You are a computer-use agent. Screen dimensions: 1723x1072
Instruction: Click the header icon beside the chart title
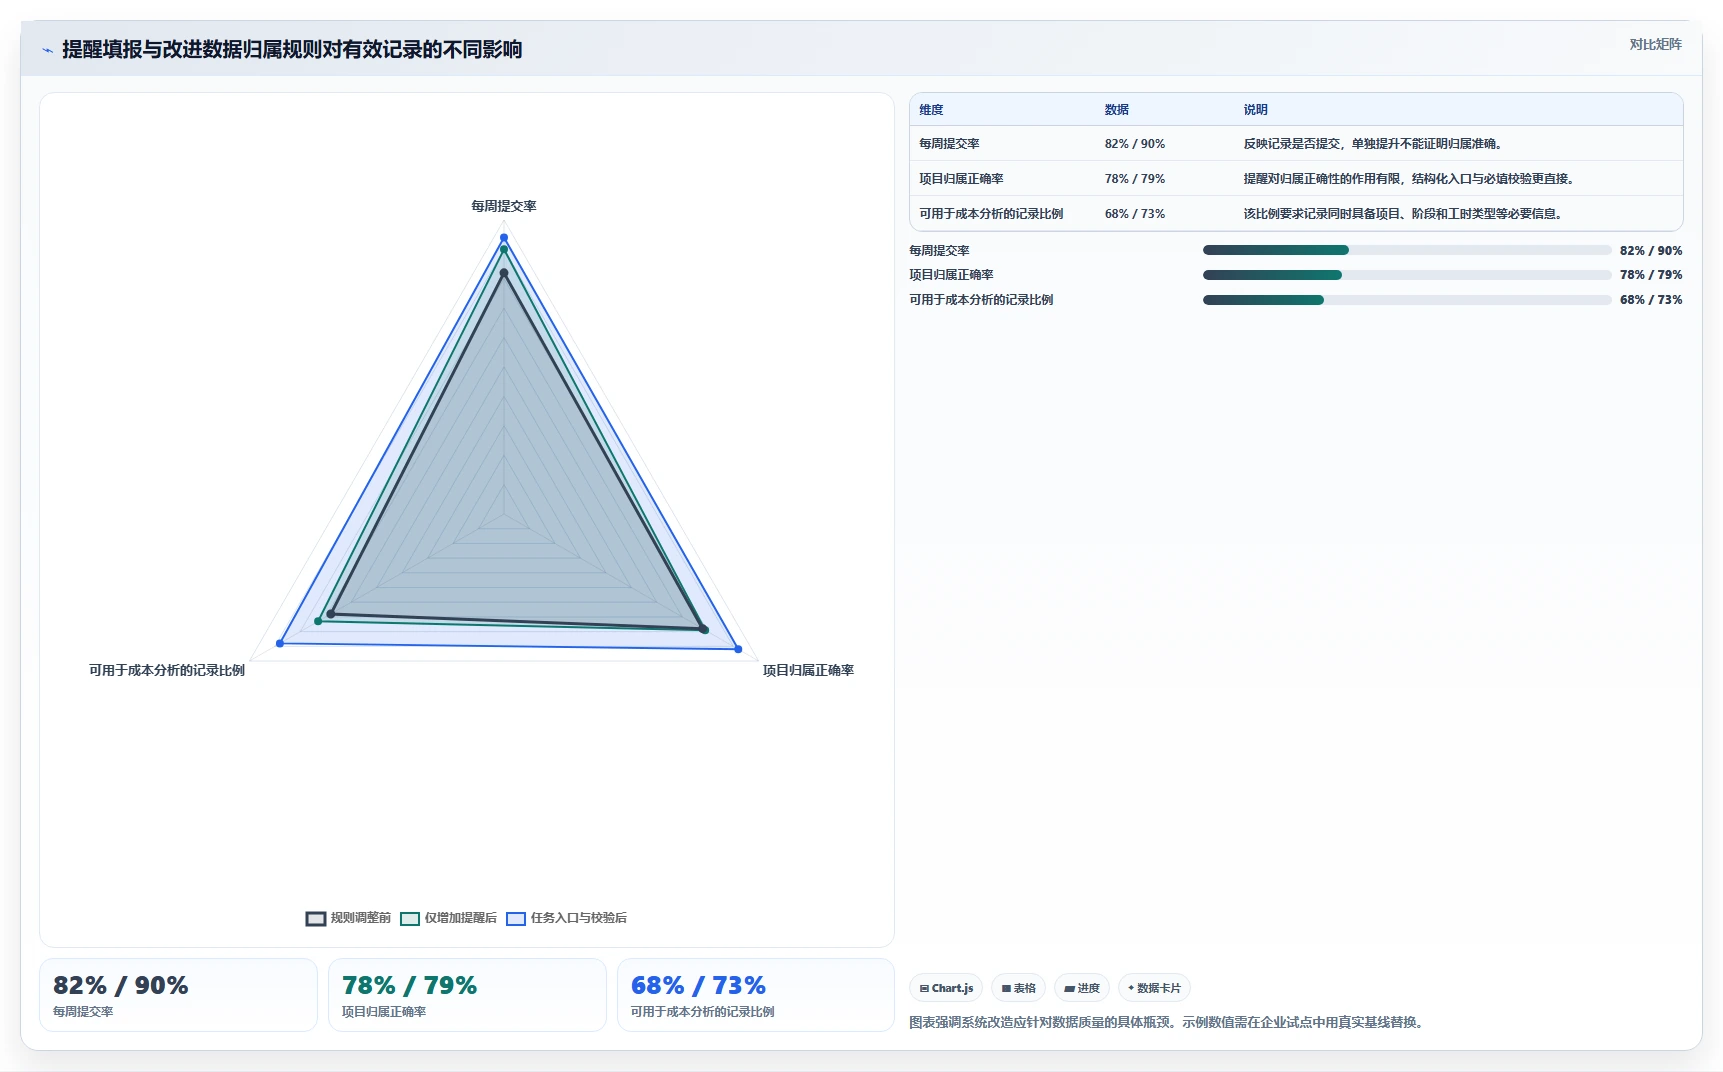(x=47, y=50)
